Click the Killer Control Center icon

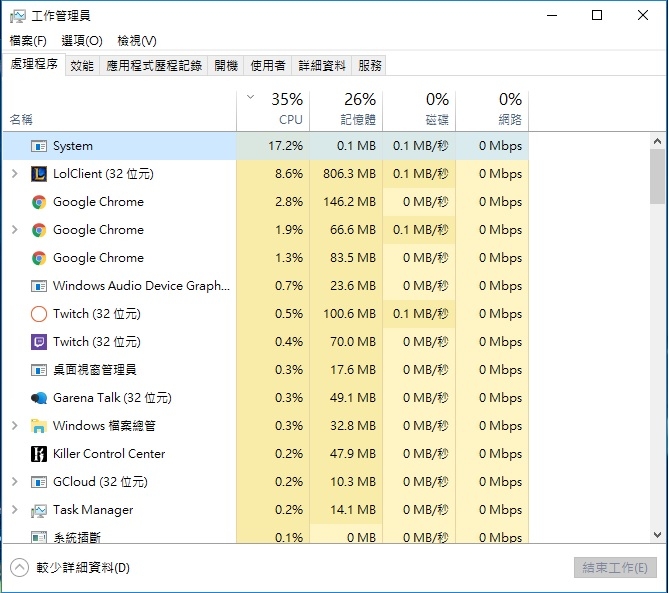39,454
